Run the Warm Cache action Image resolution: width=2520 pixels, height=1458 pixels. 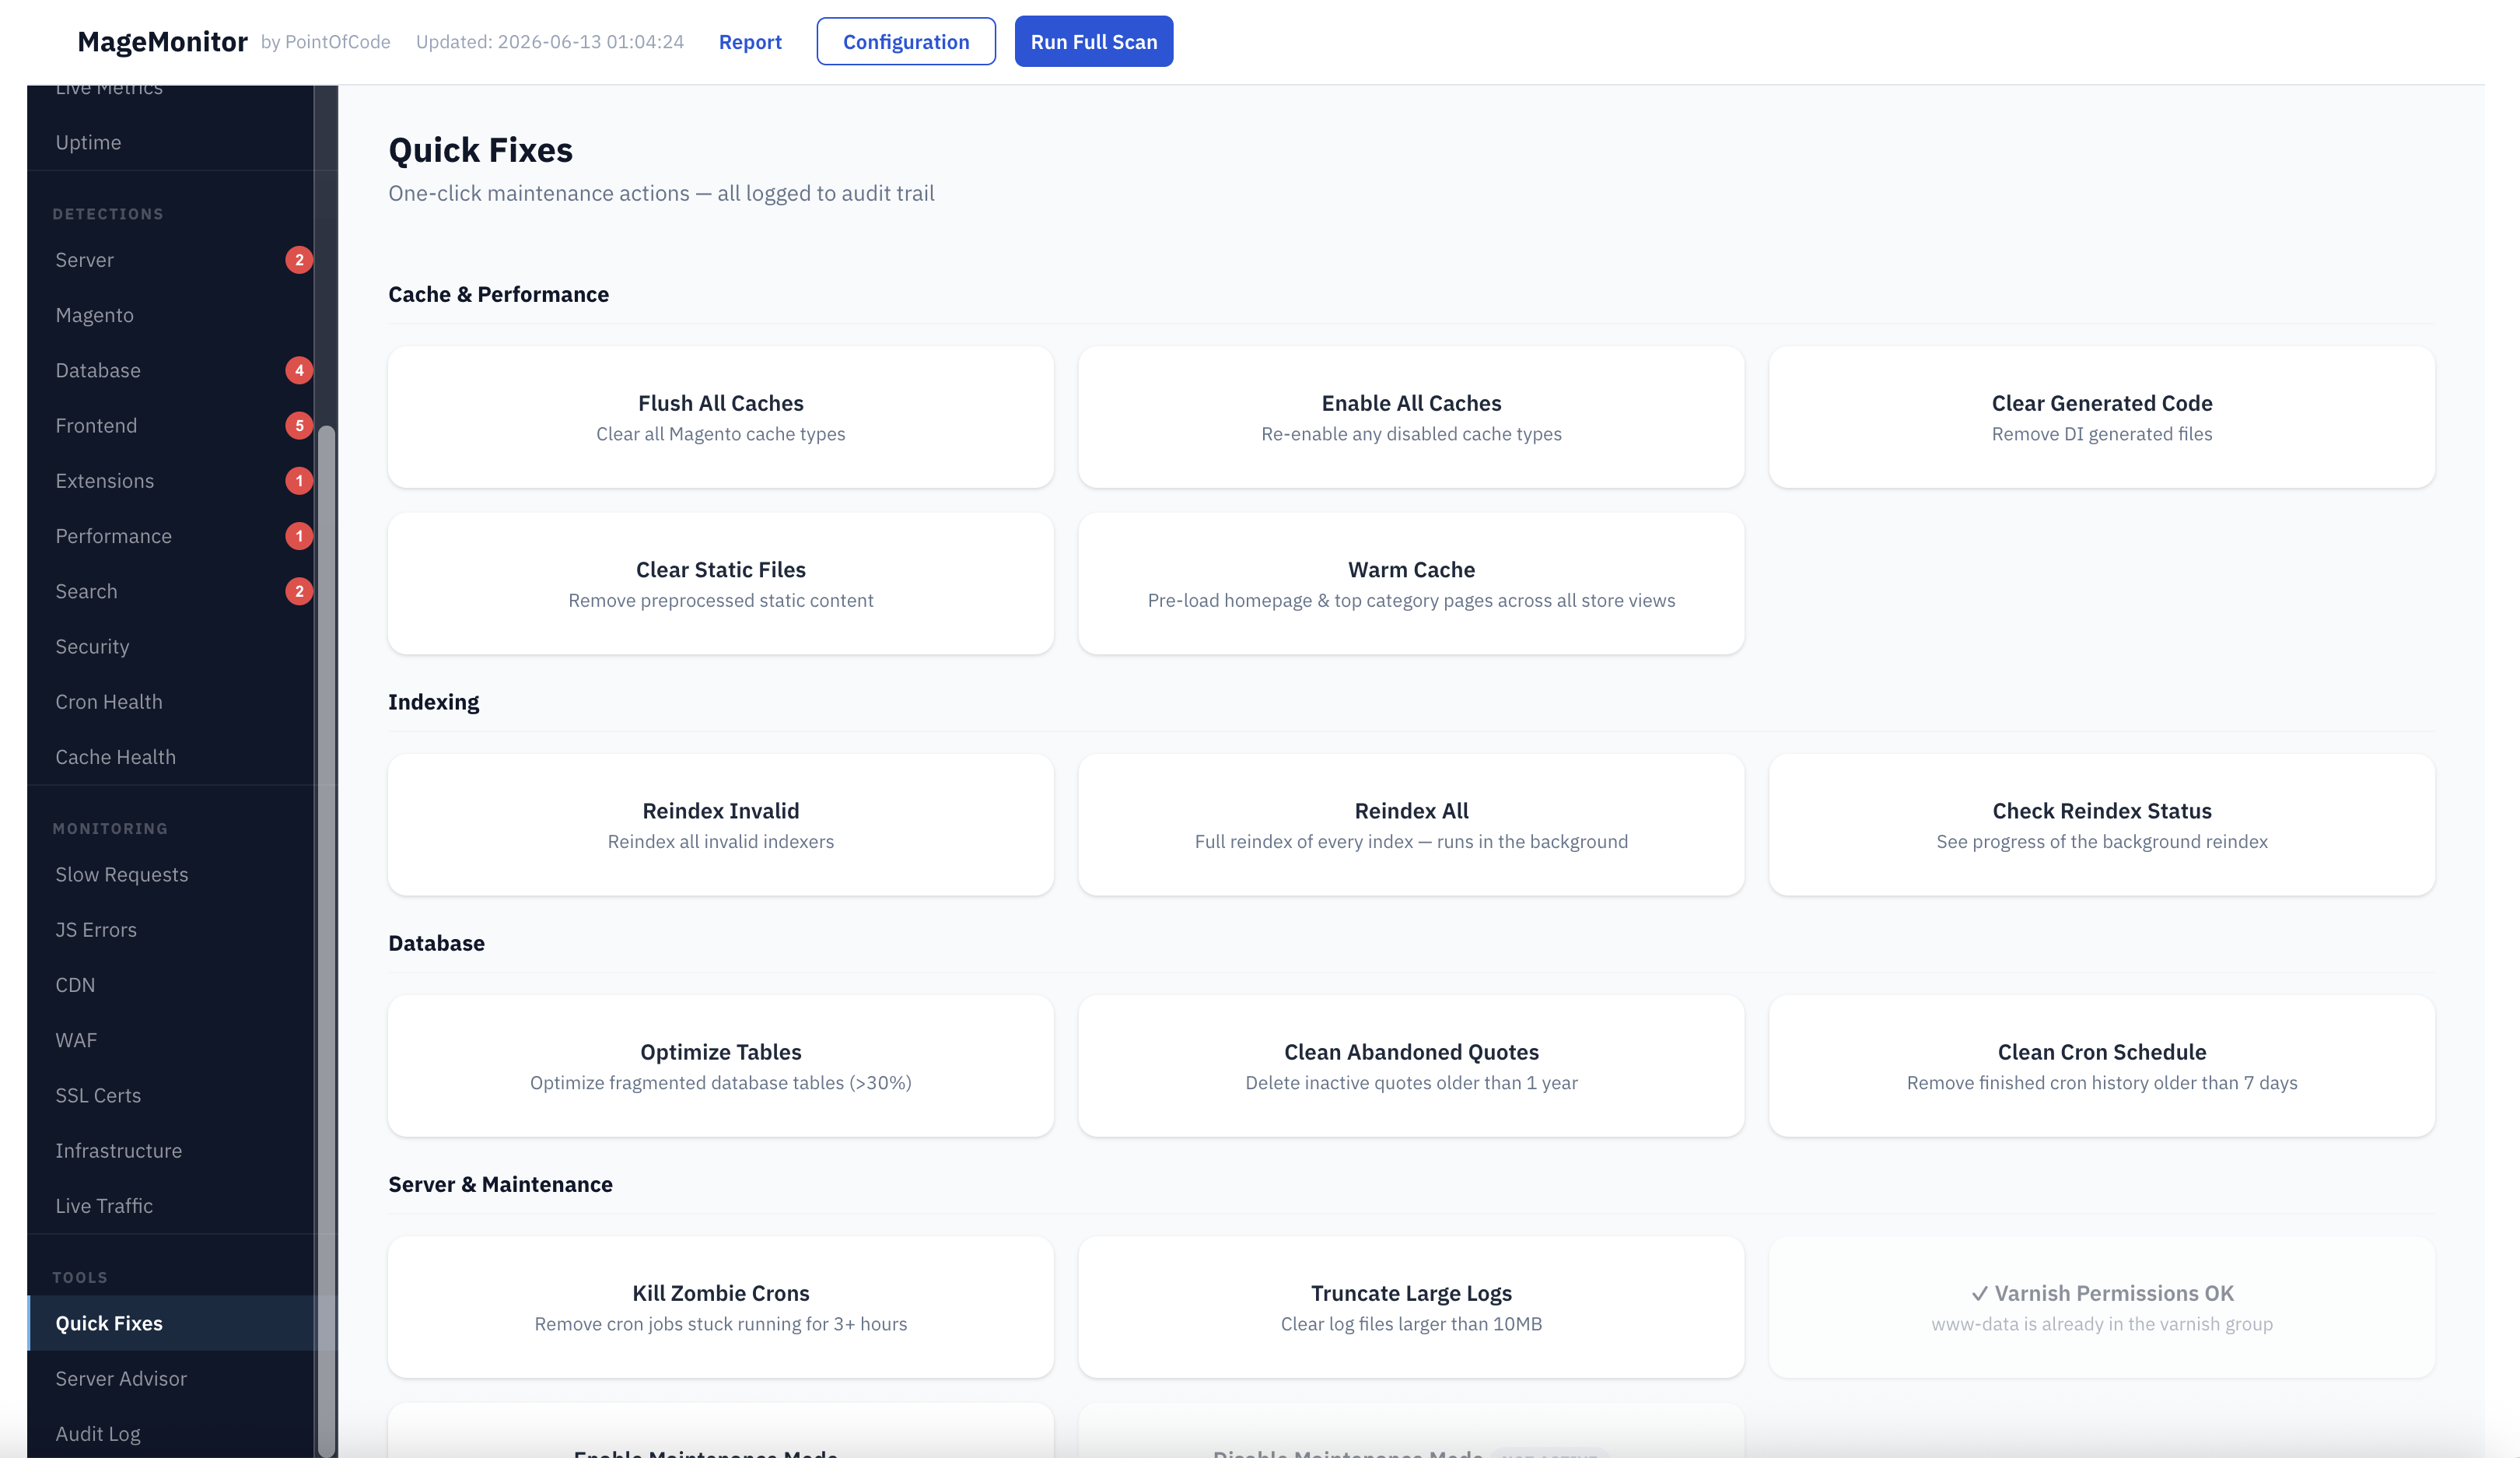(1411, 584)
